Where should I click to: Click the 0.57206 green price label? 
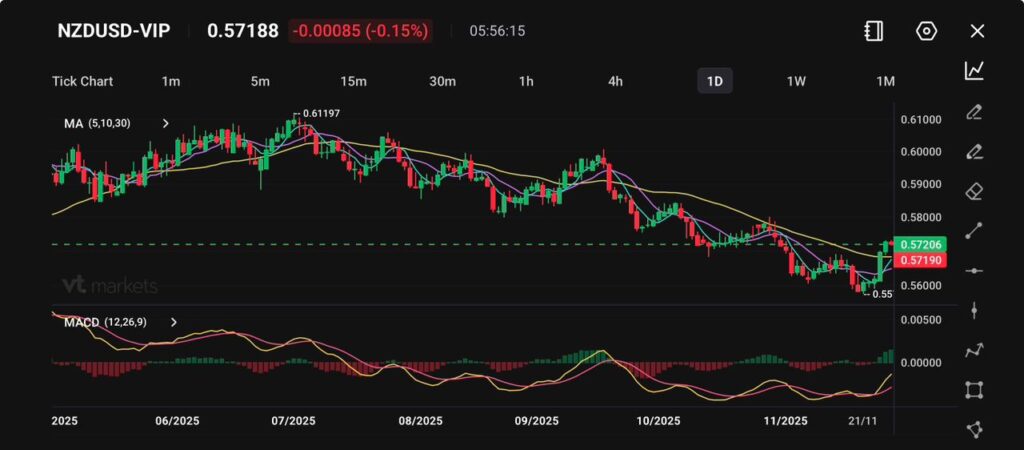pyautogui.click(x=918, y=244)
